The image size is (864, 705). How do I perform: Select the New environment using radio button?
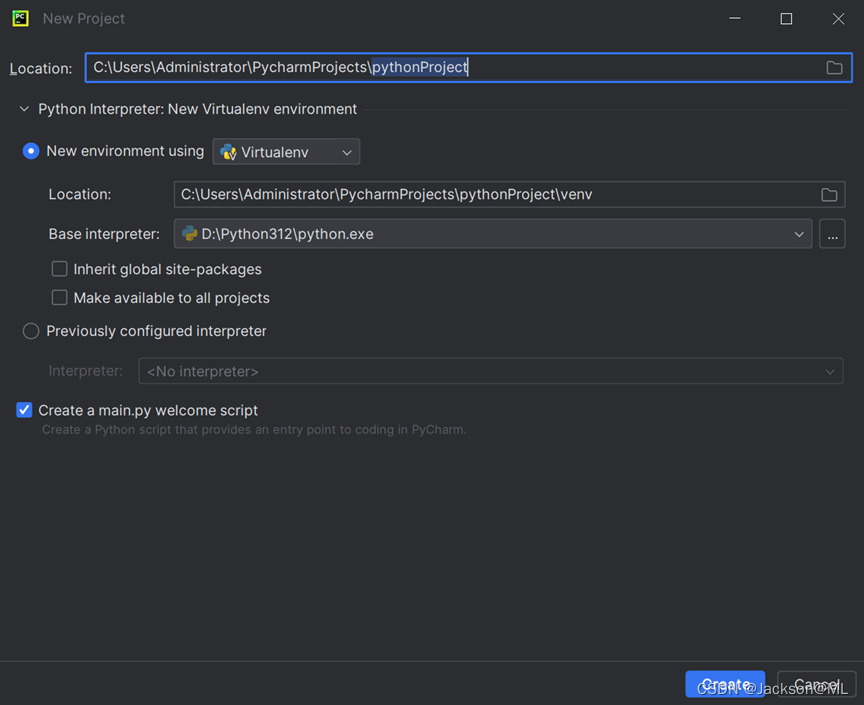(x=31, y=151)
